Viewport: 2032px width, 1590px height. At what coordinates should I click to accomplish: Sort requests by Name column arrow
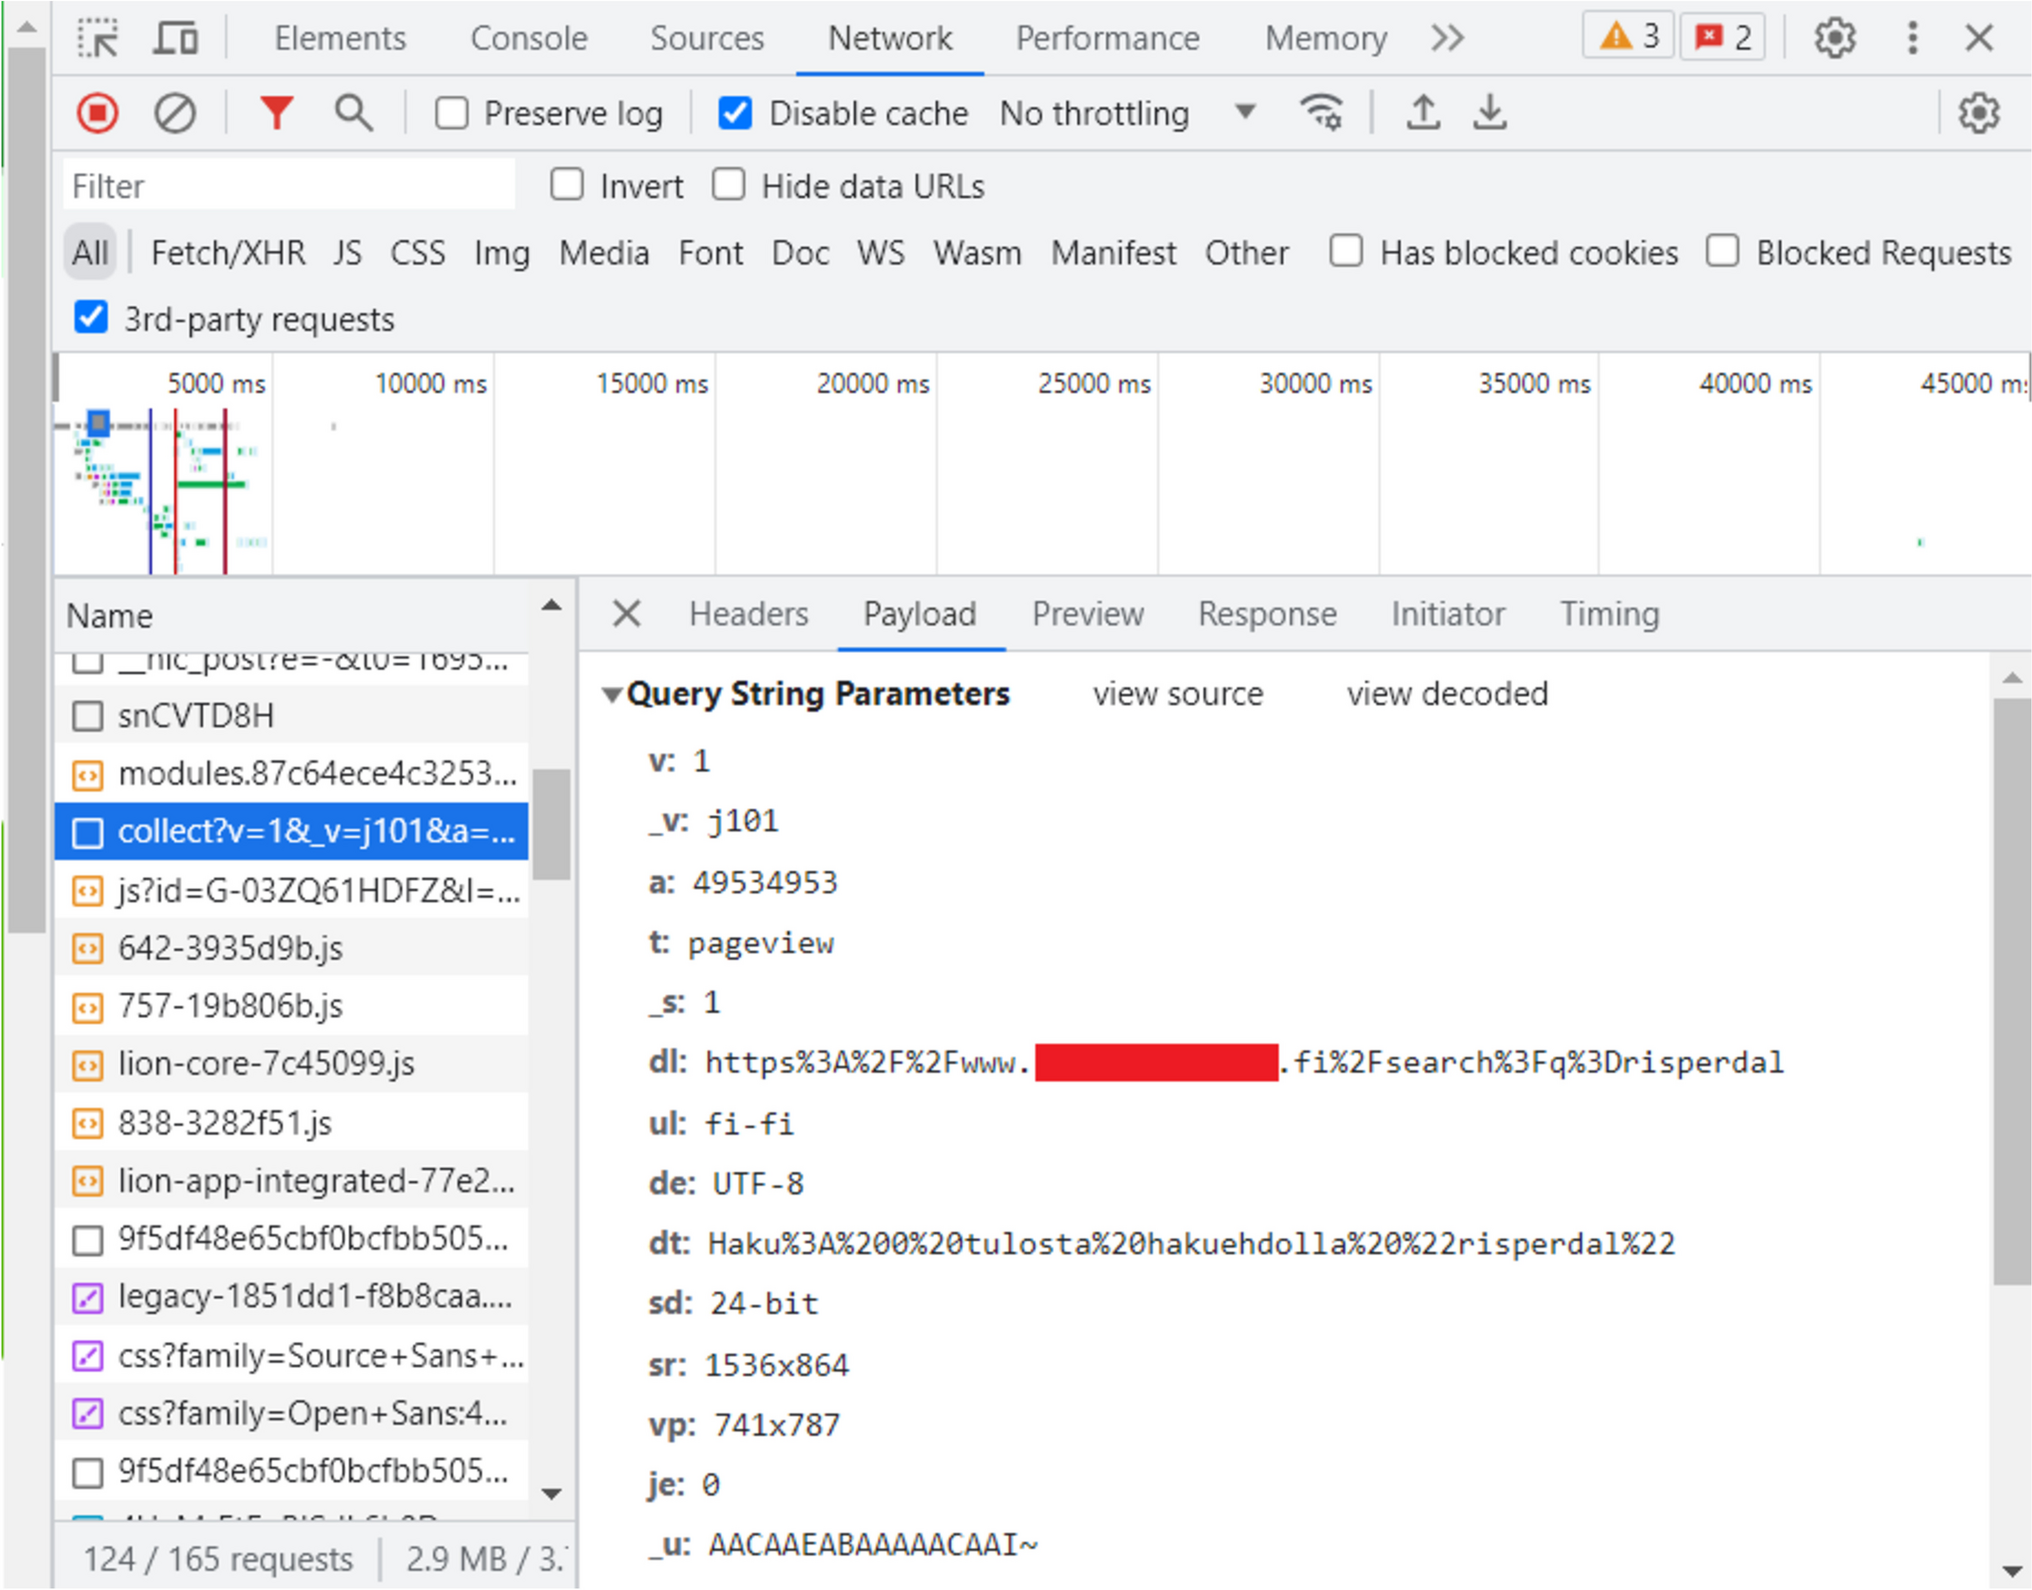coord(551,606)
